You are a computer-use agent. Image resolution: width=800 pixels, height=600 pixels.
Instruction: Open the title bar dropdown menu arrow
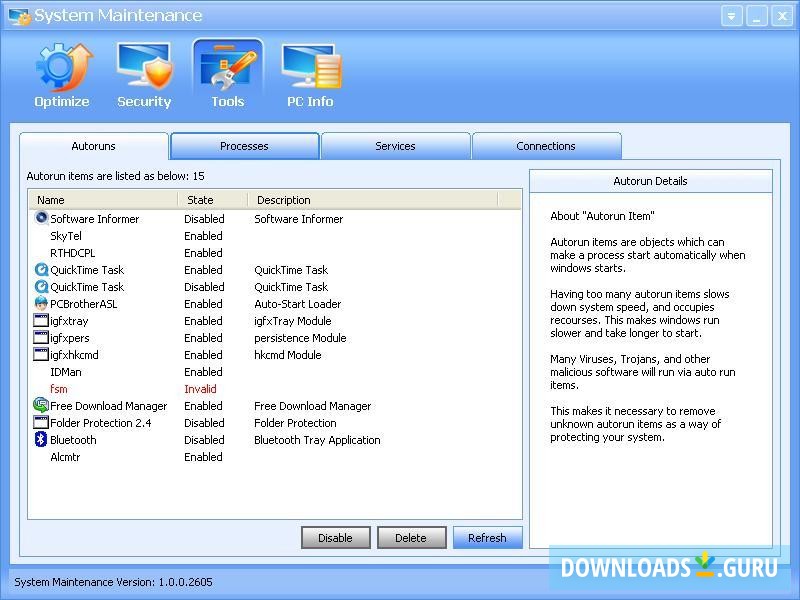click(732, 16)
